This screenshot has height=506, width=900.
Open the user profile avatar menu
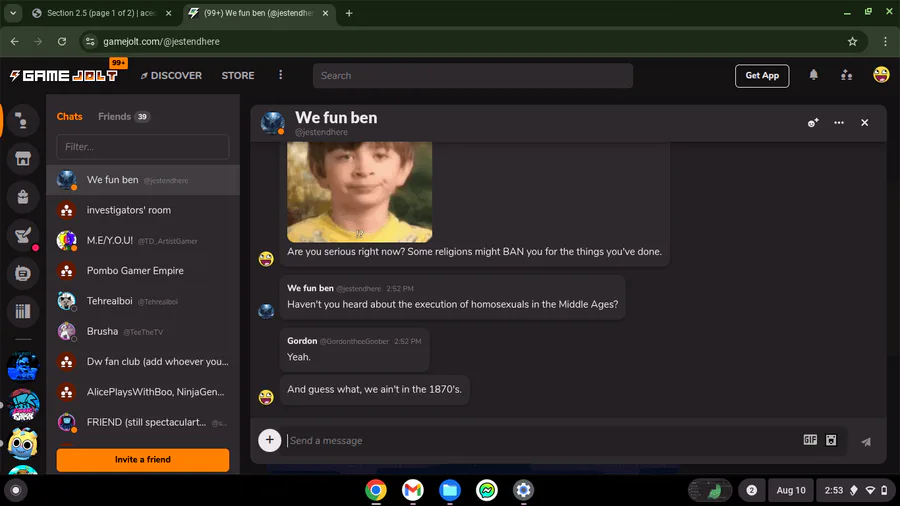coord(881,75)
